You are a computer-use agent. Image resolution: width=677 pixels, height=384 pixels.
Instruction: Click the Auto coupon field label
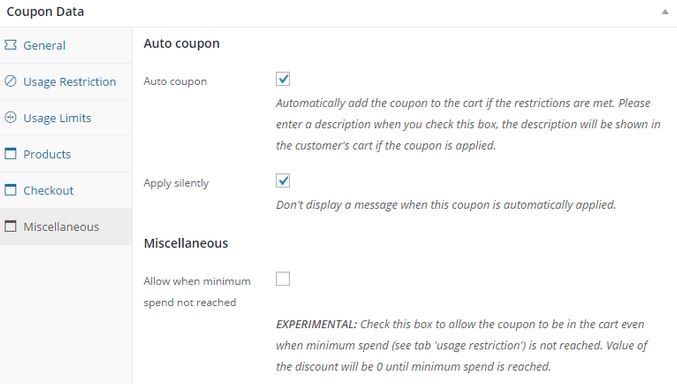point(175,81)
